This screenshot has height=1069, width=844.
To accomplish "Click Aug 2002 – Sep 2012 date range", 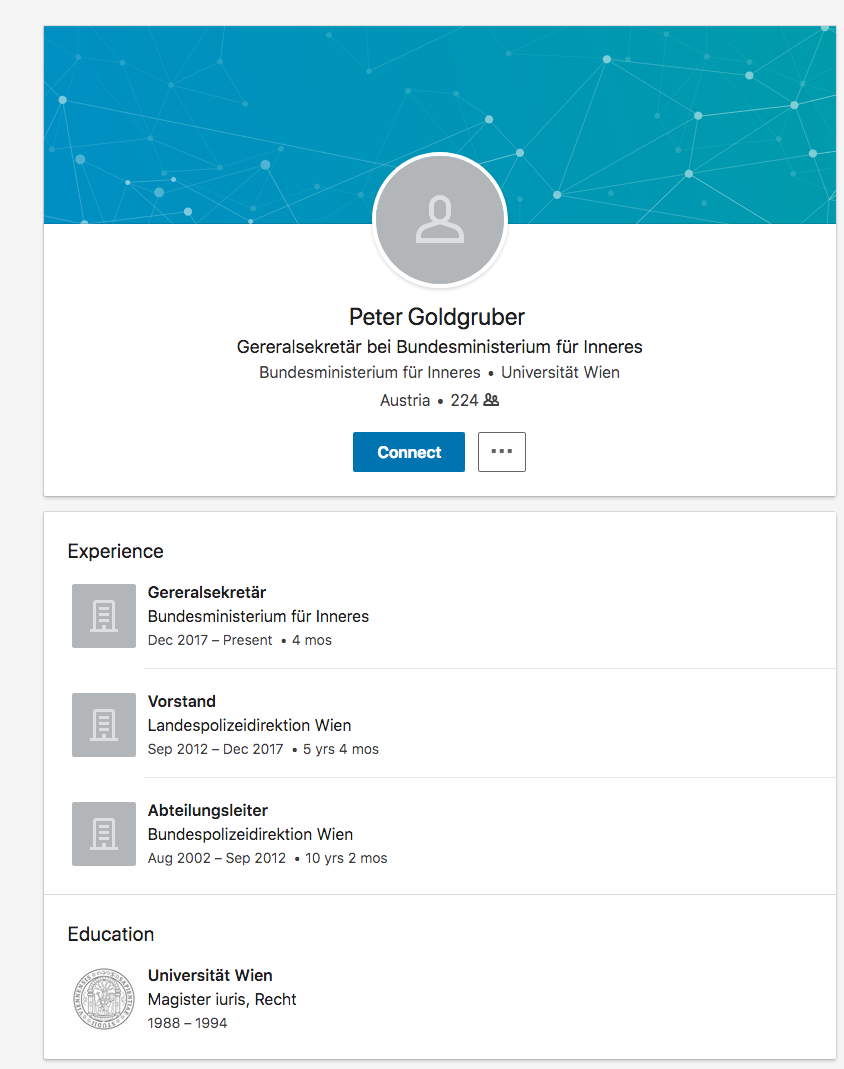I will pyautogui.click(x=217, y=858).
